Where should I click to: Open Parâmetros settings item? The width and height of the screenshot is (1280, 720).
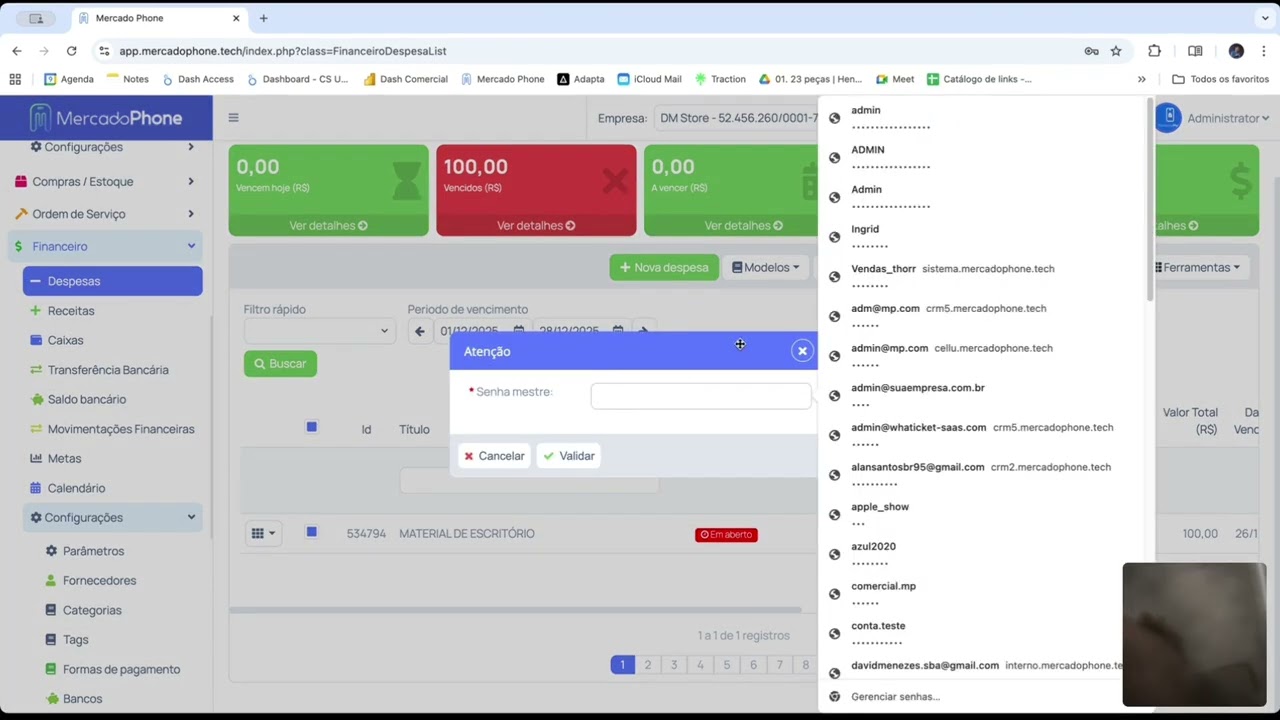(93, 551)
